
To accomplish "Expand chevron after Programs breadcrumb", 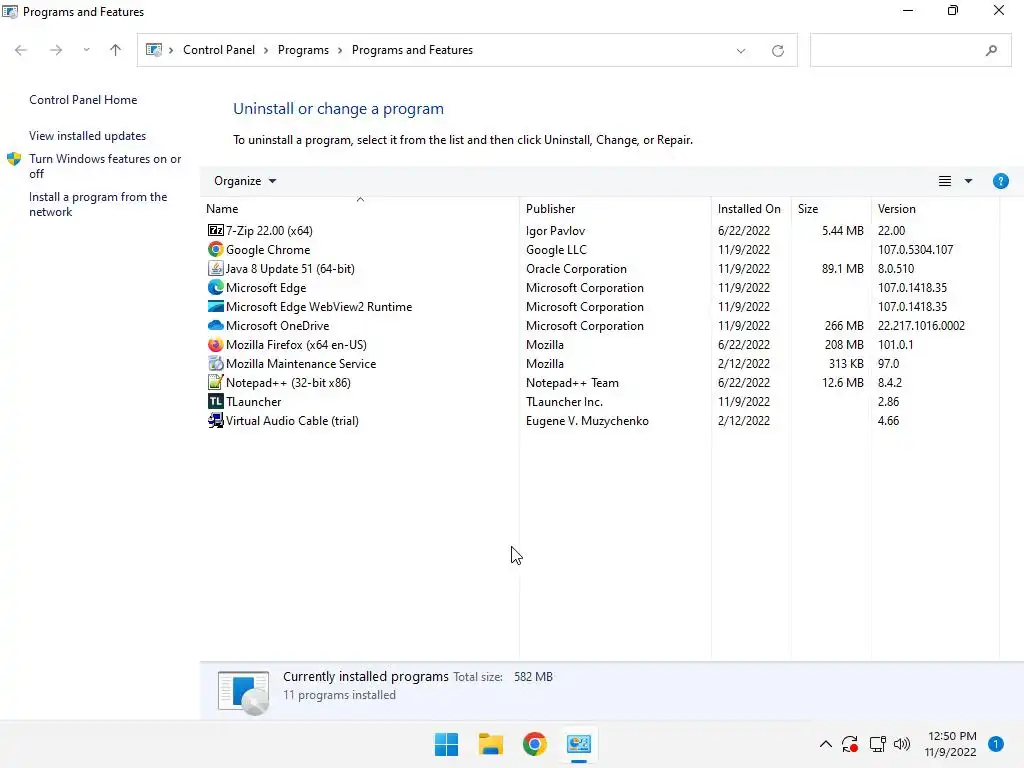I will click(340, 50).
